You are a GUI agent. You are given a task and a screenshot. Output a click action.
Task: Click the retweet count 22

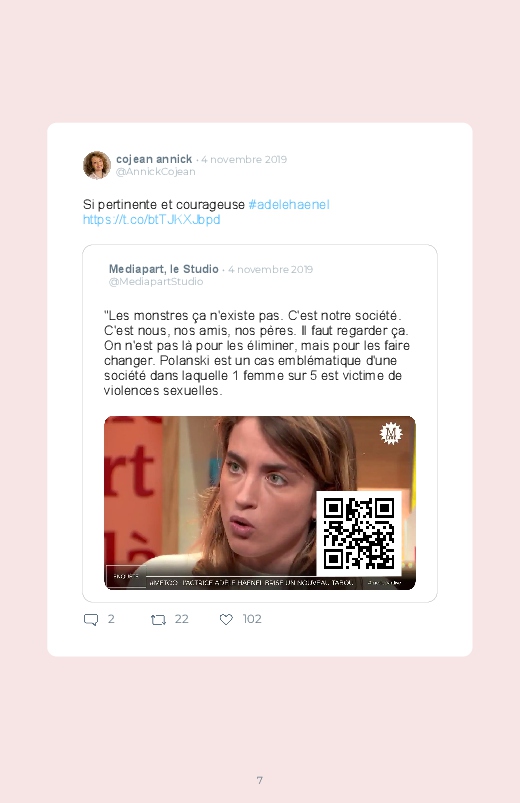click(x=181, y=619)
